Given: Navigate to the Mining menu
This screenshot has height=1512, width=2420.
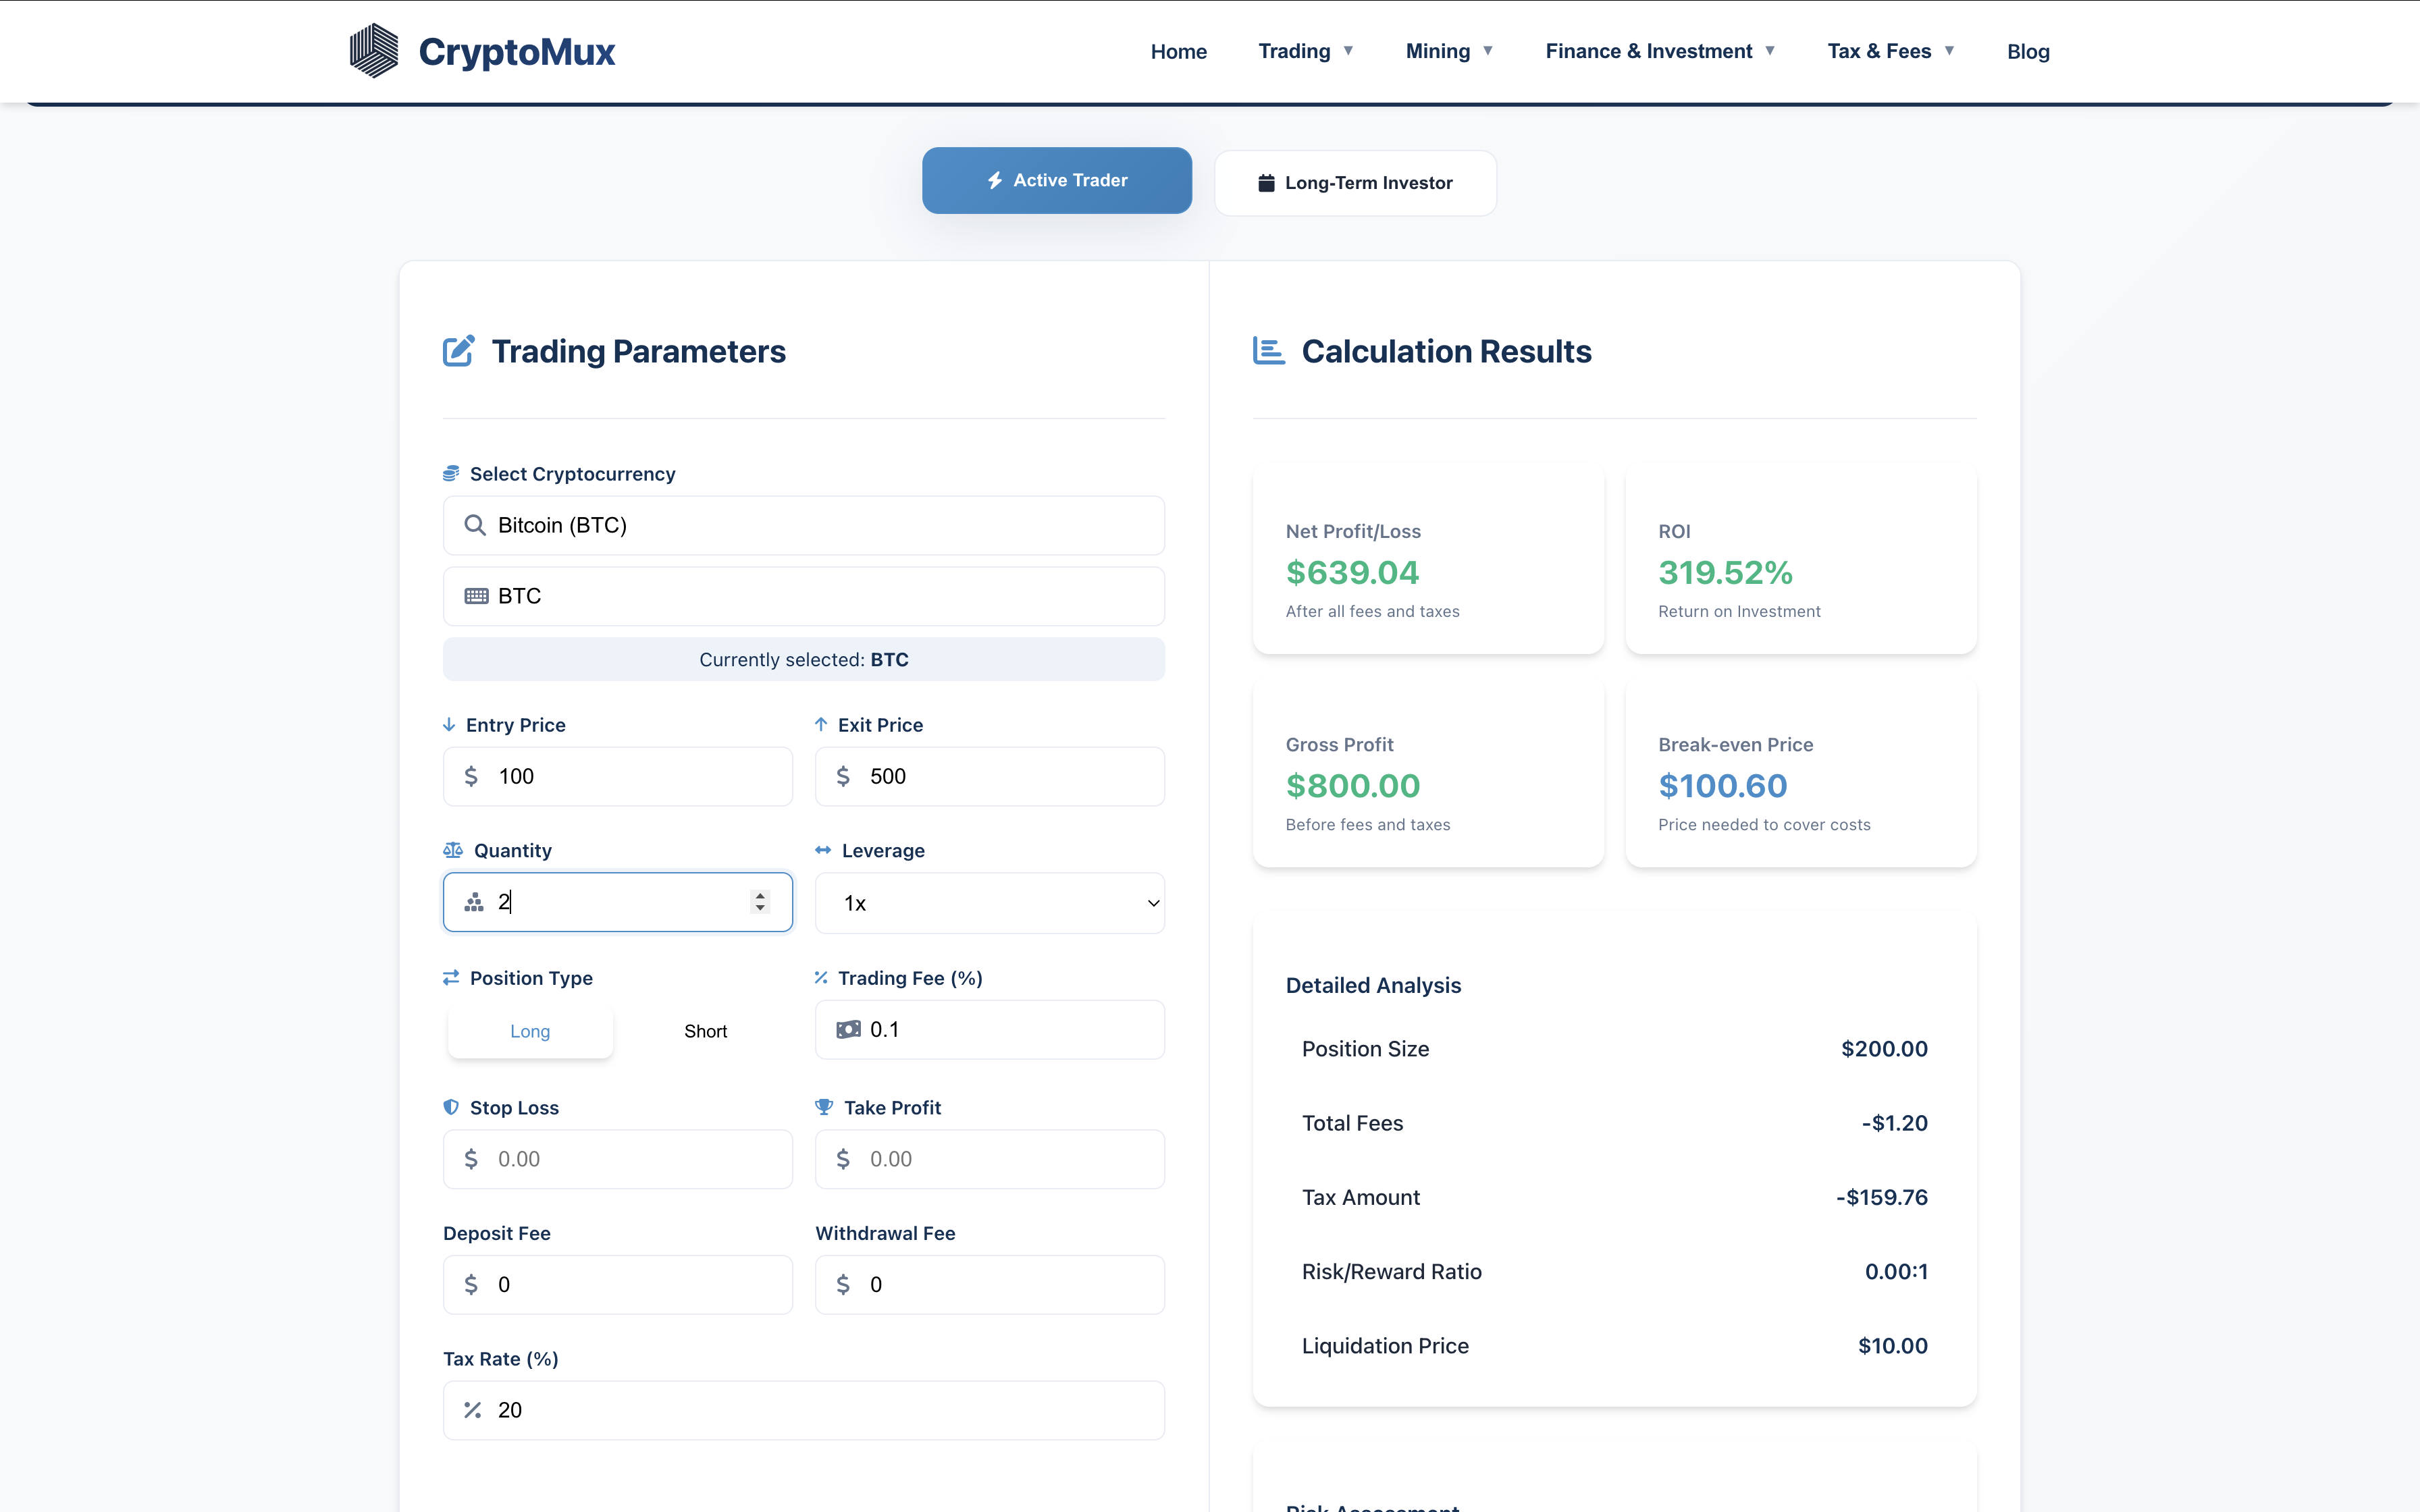Looking at the screenshot, I should 1440,50.
